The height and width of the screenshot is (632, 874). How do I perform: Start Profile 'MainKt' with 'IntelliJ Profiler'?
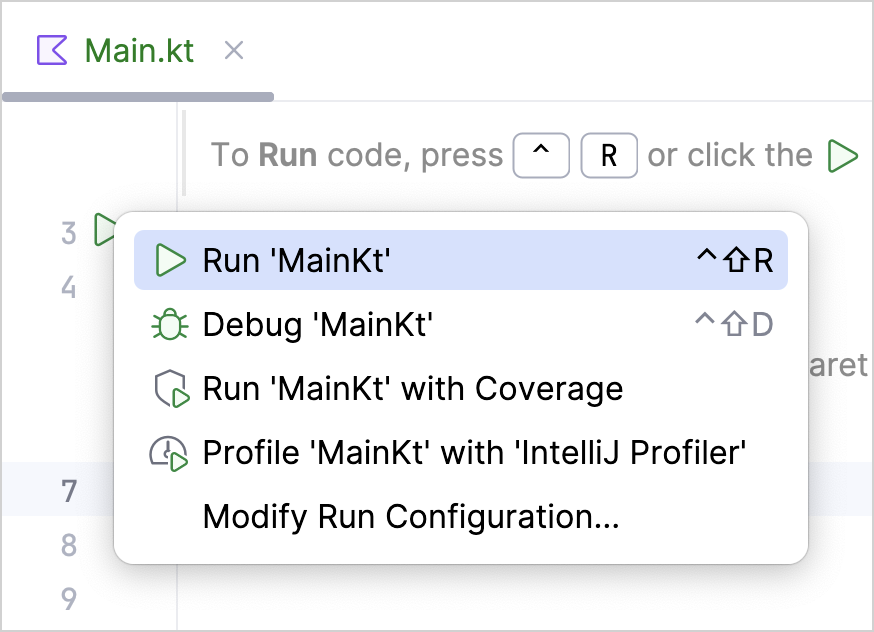click(474, 453)
